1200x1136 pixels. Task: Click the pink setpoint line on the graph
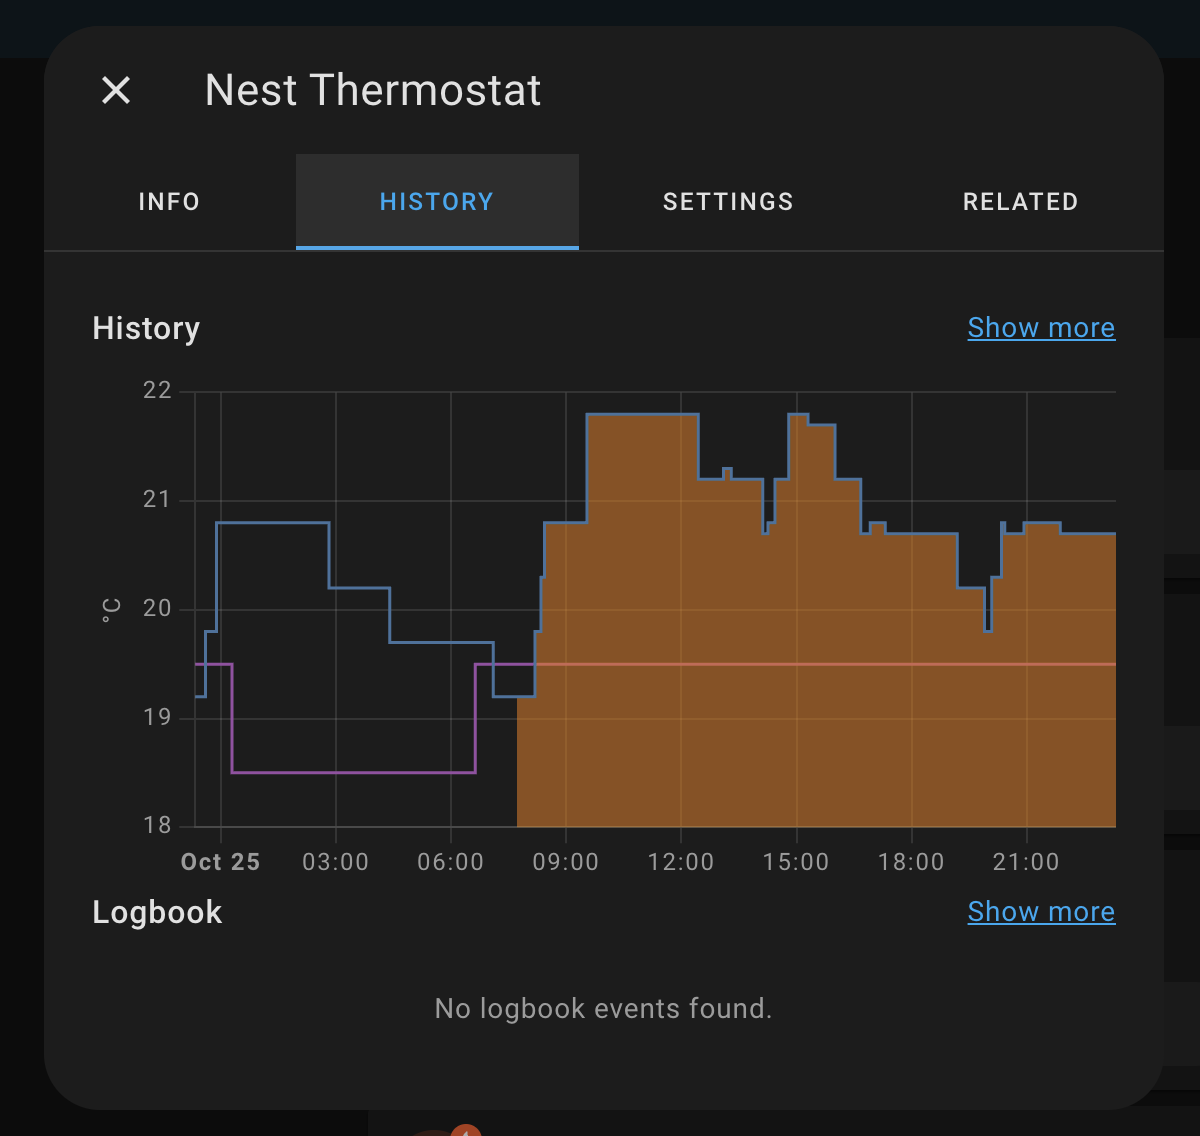pos(350,772)
